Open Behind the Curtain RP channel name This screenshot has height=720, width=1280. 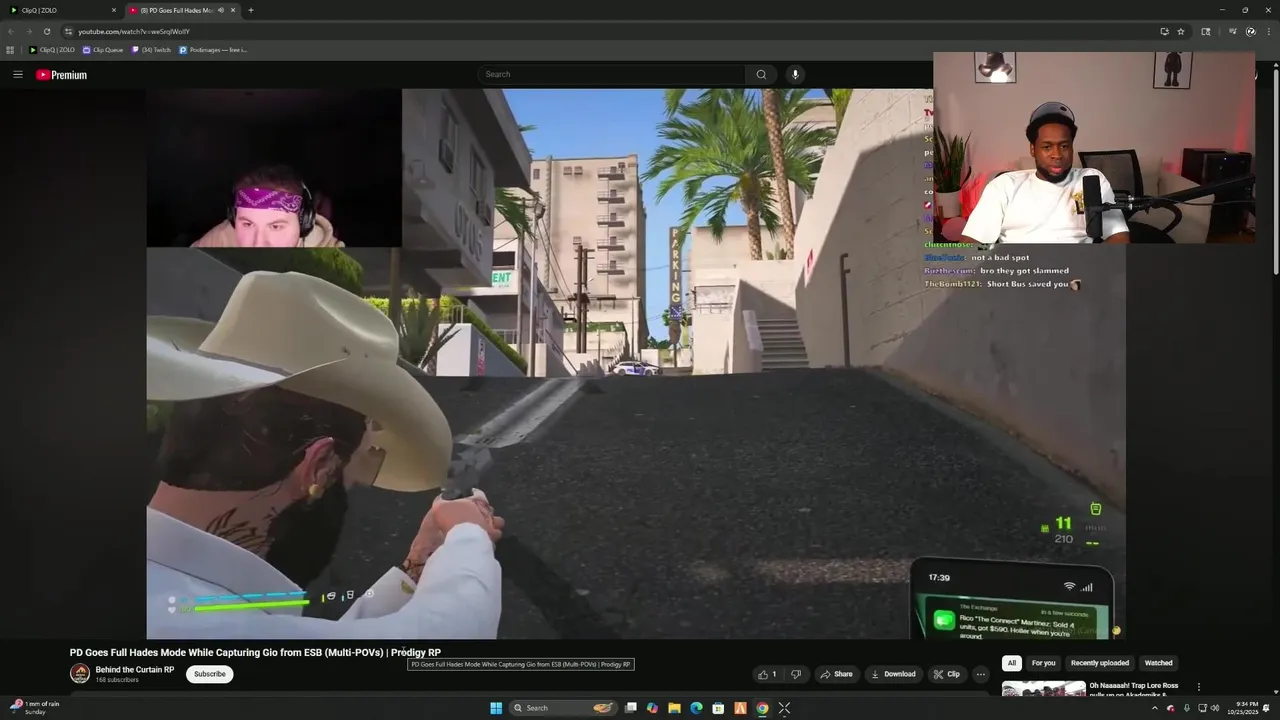tap(135, 670)
